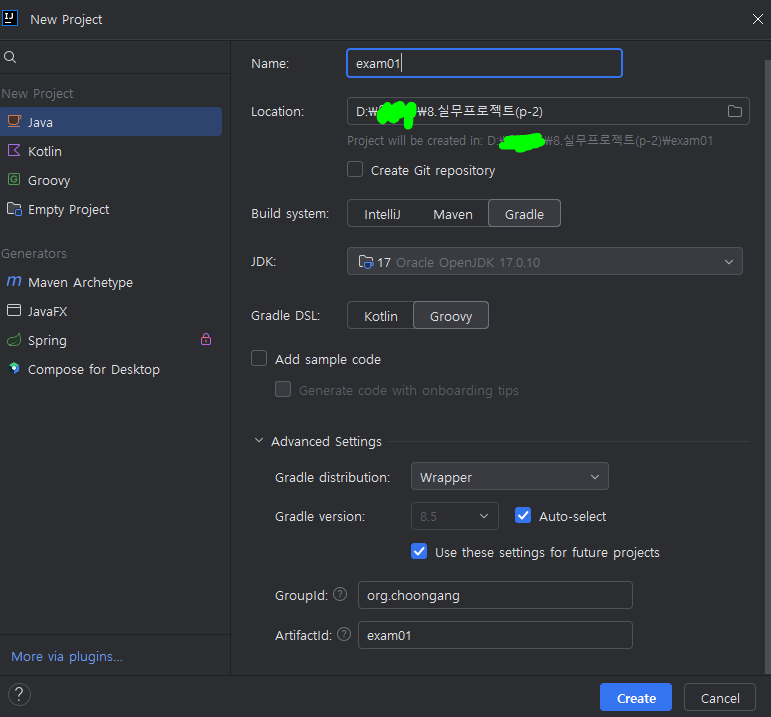Close the New Project dialog
The width and height of the screenshot is (771, 717).
coord(758,19)
